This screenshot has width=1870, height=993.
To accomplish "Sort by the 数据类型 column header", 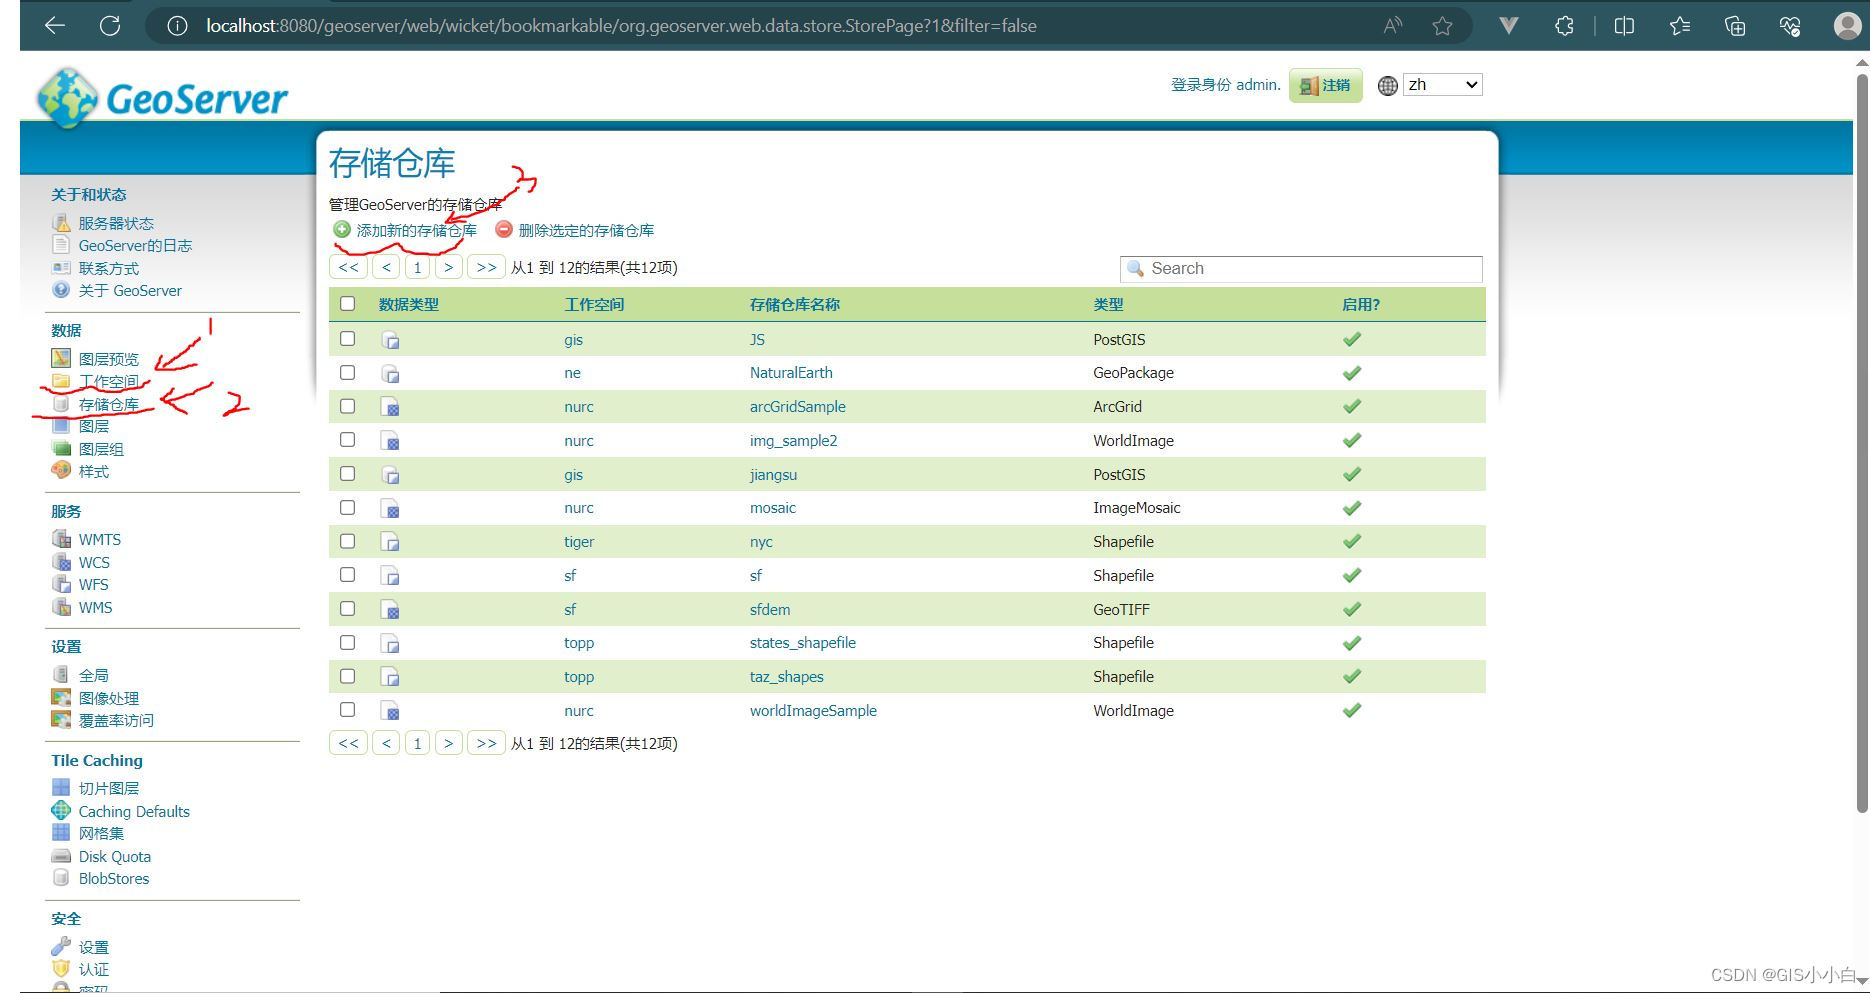I will pyautogui.click(x=408, y=305).
